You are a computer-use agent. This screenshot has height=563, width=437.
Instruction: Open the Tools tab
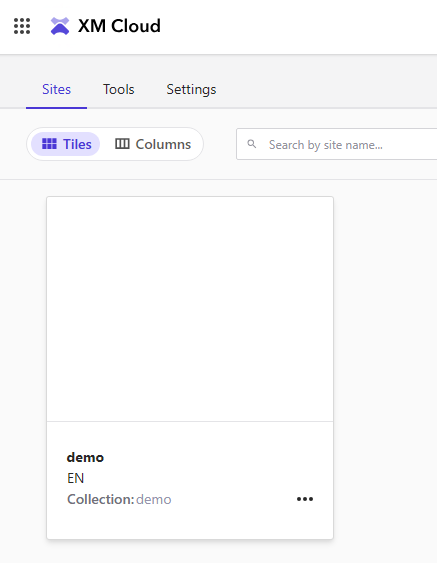coord(118,89)
